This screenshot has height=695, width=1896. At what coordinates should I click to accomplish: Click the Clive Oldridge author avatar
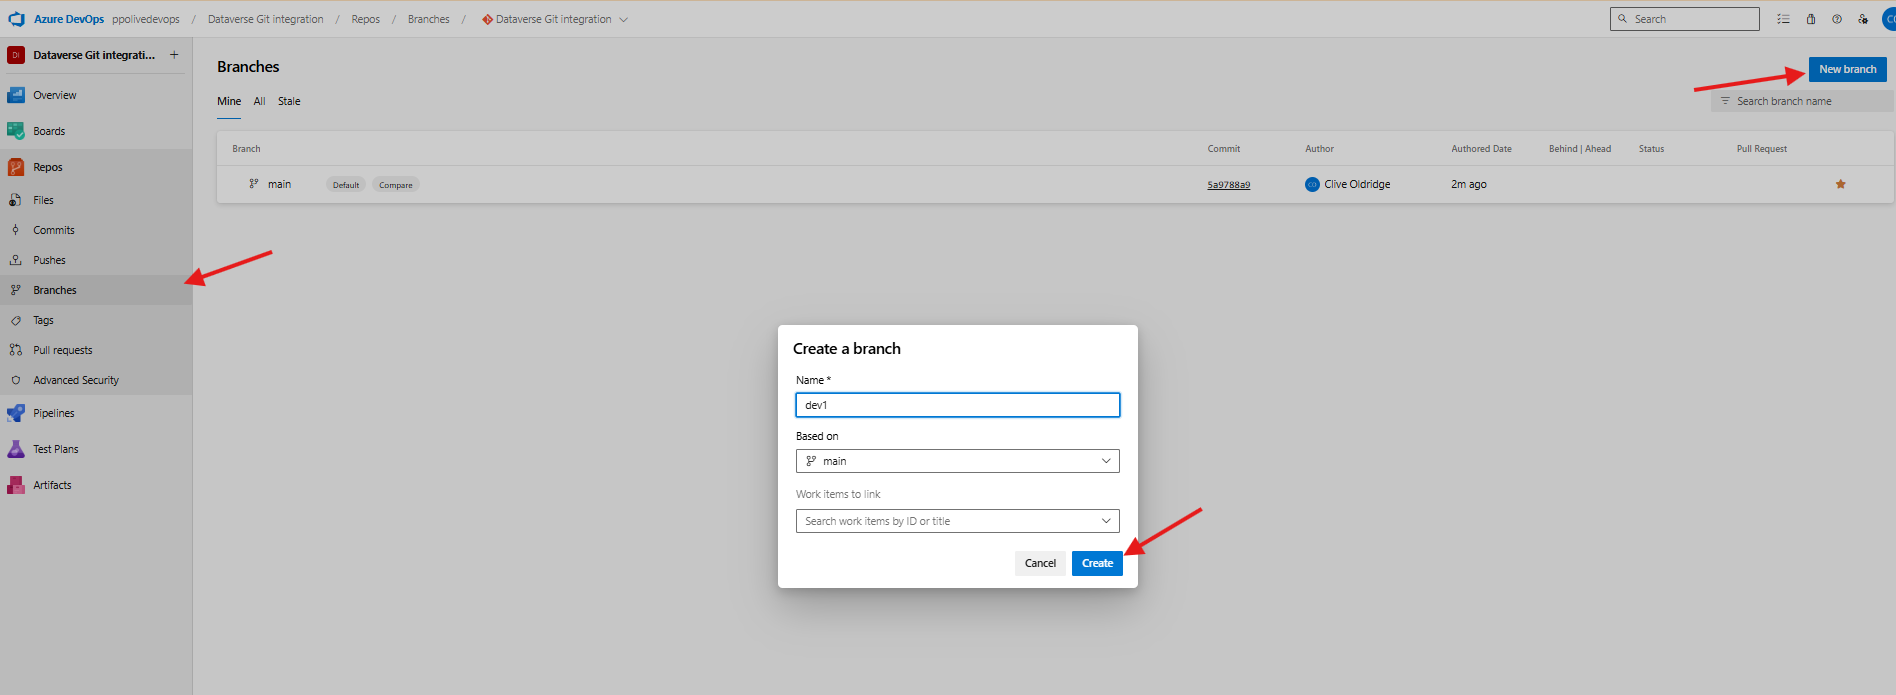pyautogui.click(x=1312, y=184)
